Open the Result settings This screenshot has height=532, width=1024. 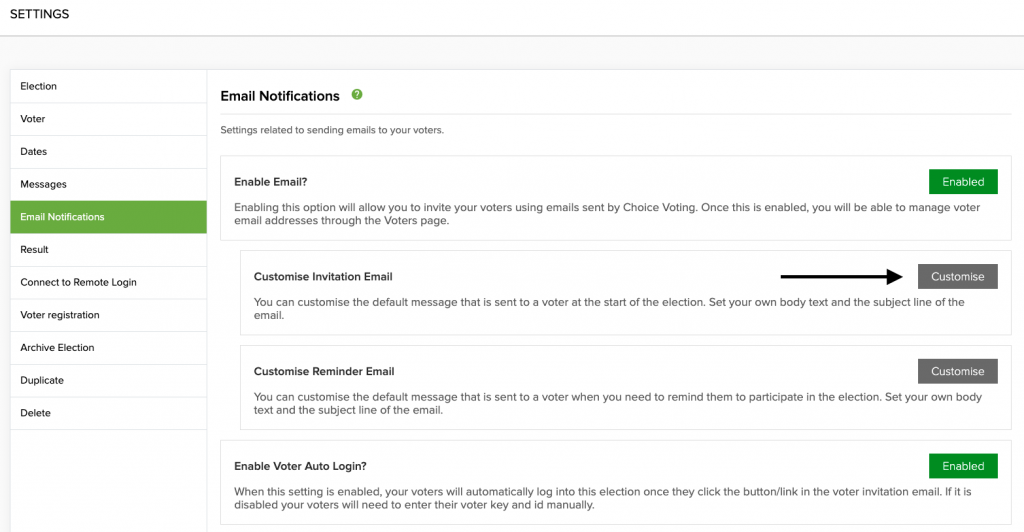tap(108, 249)
